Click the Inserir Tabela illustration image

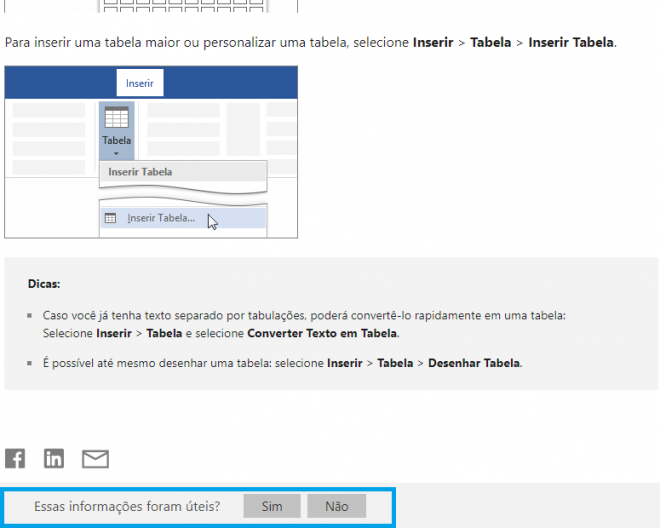(x=151, y=152)
